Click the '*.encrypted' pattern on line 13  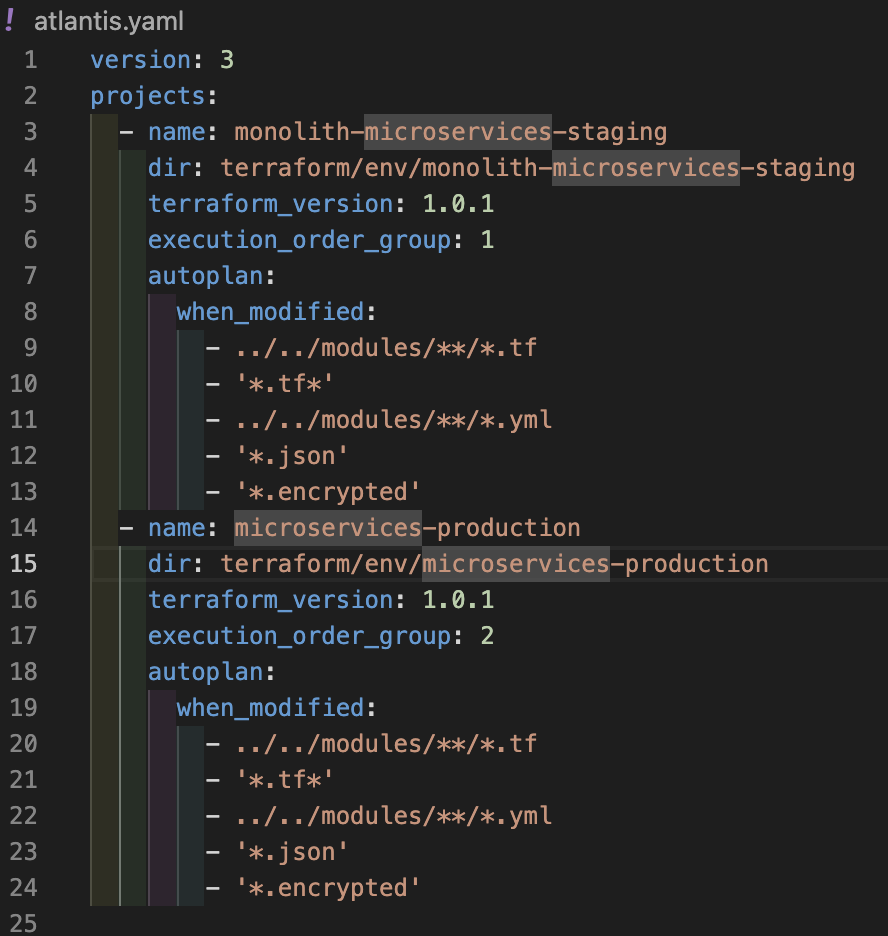pyautogui.click(x=328, y=492)
